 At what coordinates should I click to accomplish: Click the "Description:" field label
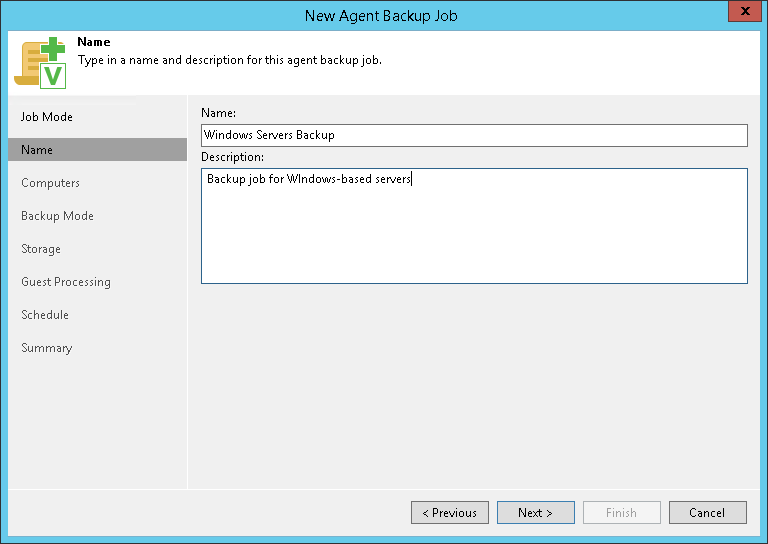(232, 157)
